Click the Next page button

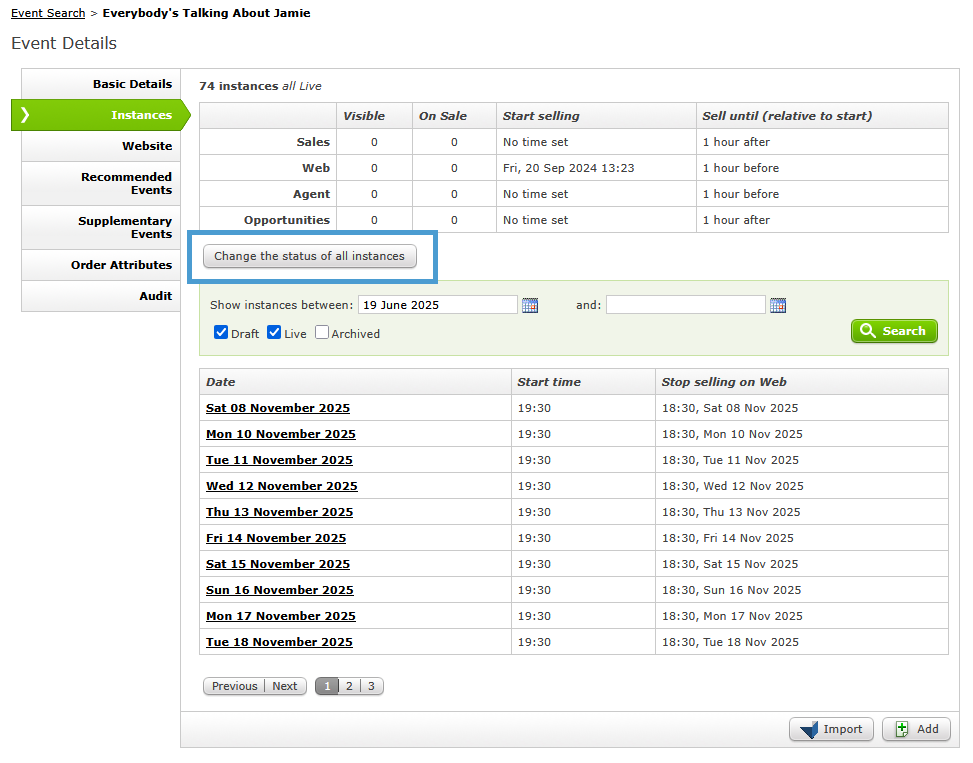coord(285,686)
